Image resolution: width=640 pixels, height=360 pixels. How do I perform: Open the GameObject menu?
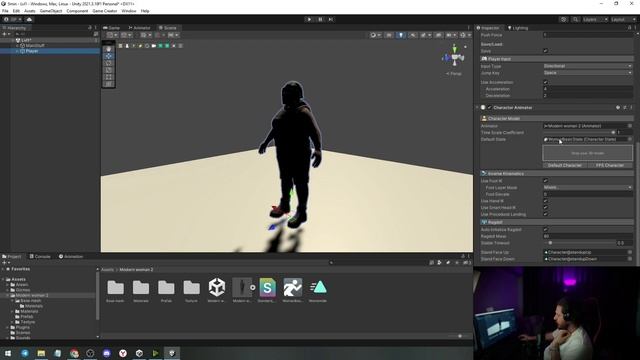click(x=51, y=11)
